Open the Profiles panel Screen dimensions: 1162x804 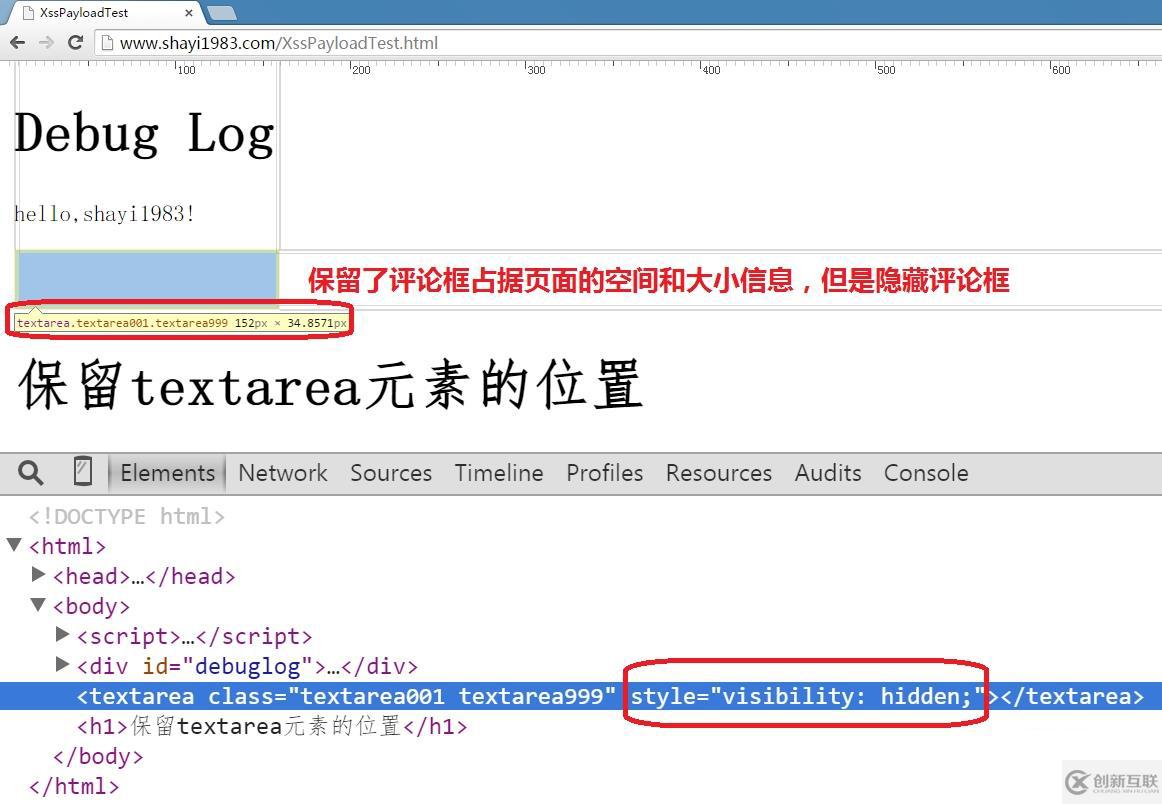click(x=605, y=473)
